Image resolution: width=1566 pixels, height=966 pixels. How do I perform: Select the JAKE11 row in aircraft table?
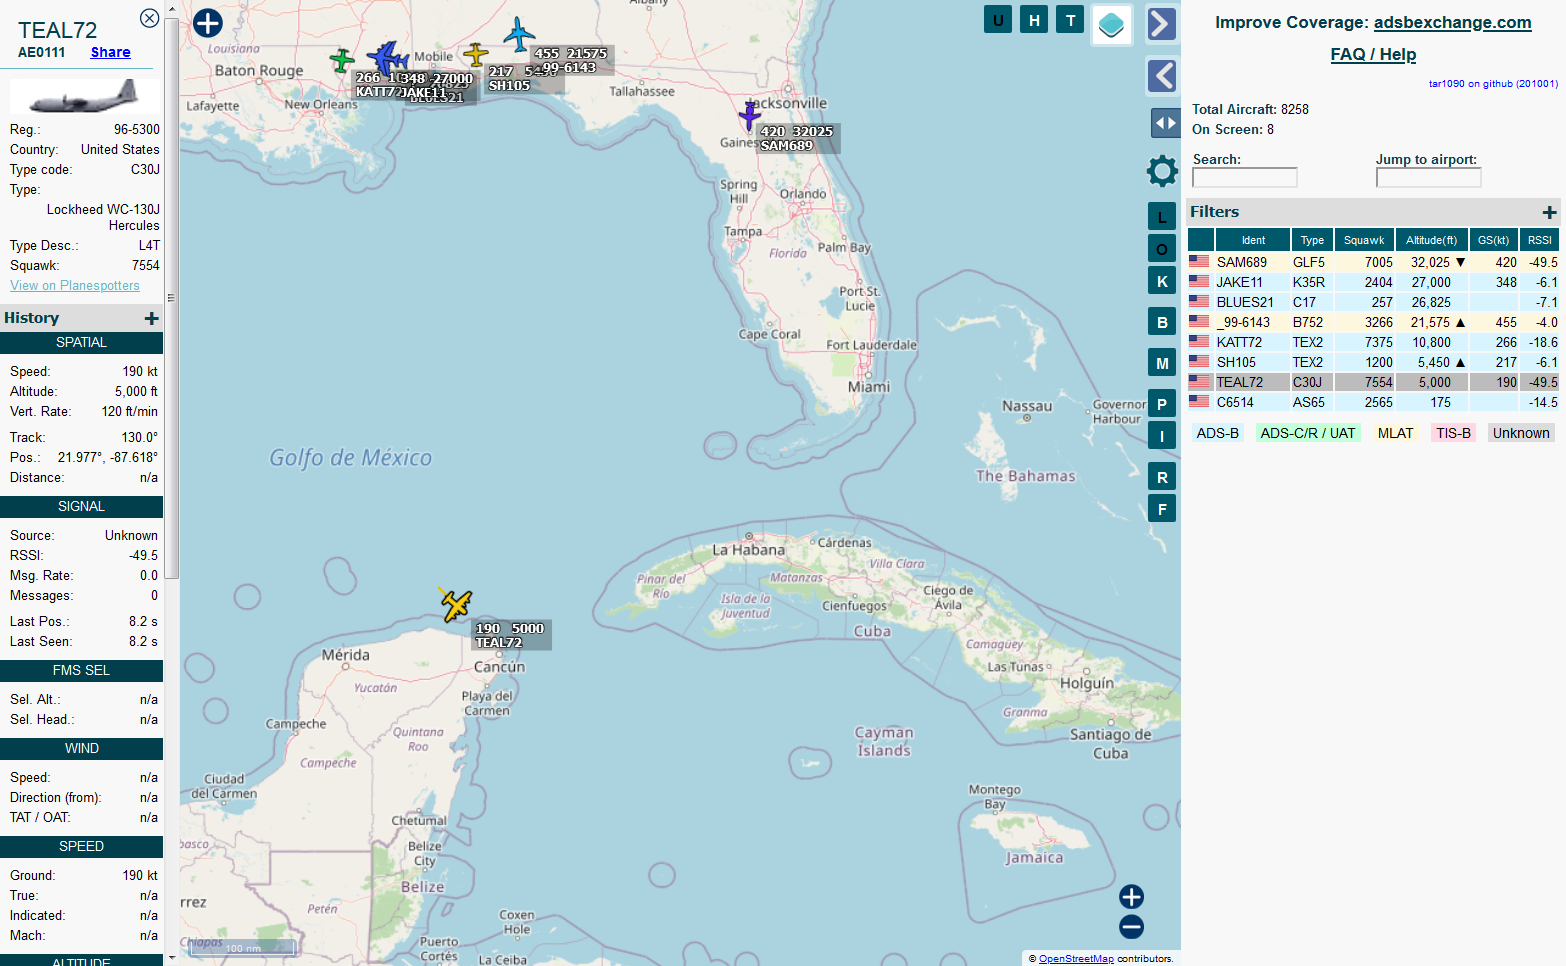(x=1373, y=282)
